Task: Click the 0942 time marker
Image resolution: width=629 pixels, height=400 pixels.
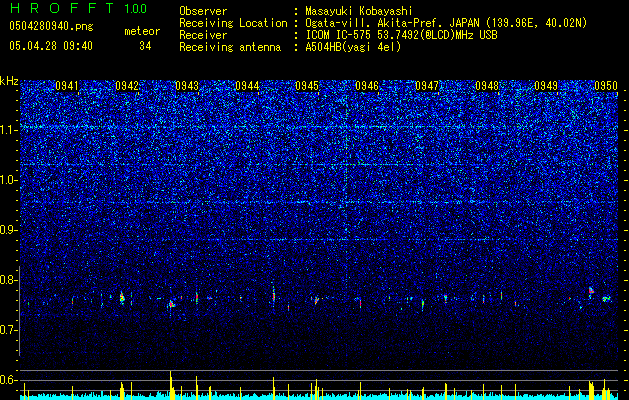Action: pos(127,86)
